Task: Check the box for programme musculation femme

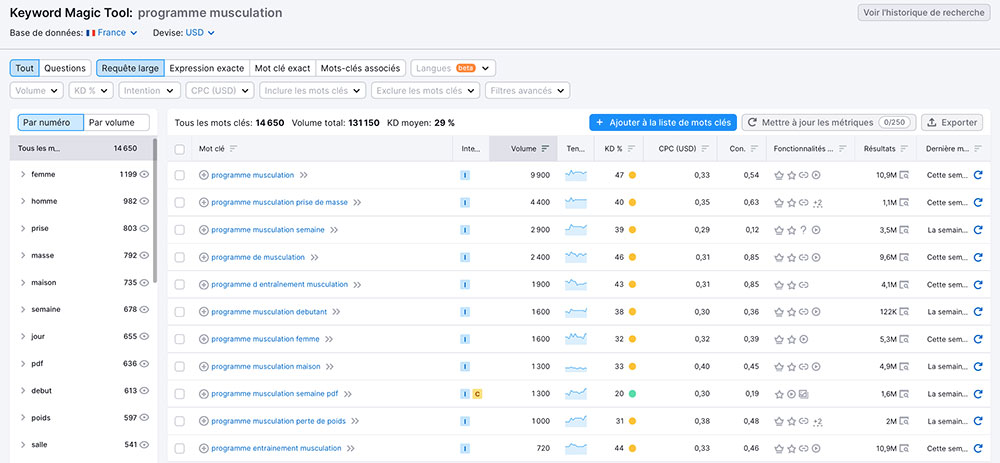Action: coord(180,339)
